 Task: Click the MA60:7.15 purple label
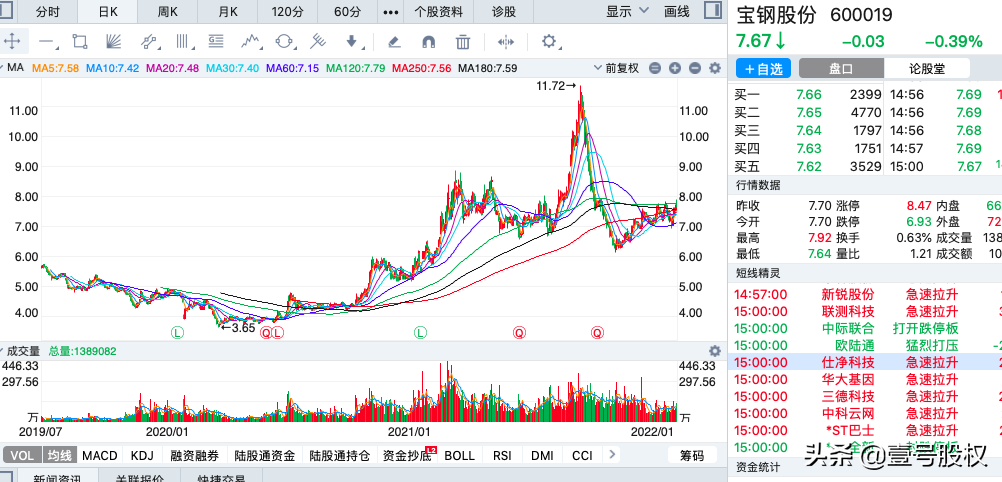click(292, 68)
